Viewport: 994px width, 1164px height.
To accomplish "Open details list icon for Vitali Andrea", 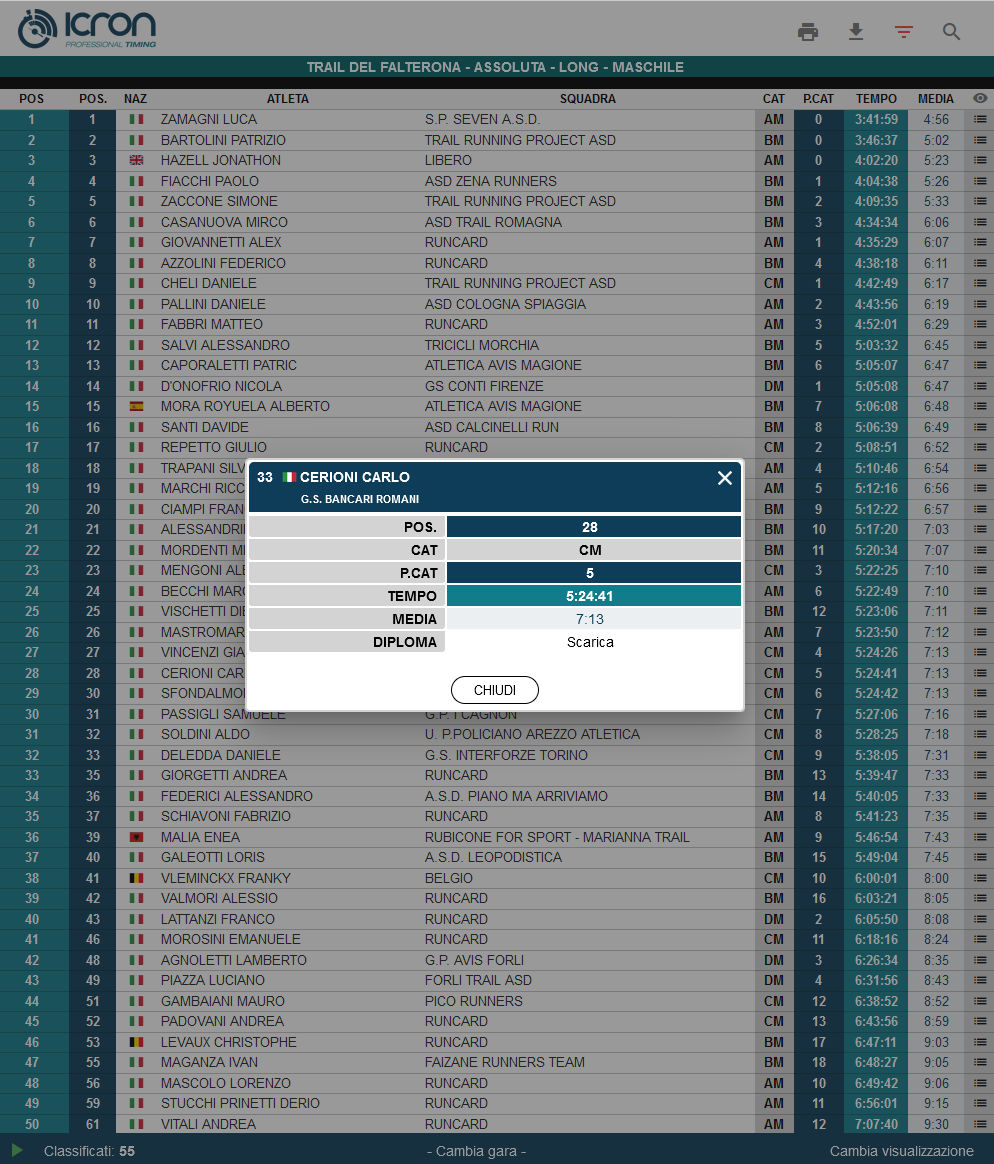I will tap(980, 1124).
